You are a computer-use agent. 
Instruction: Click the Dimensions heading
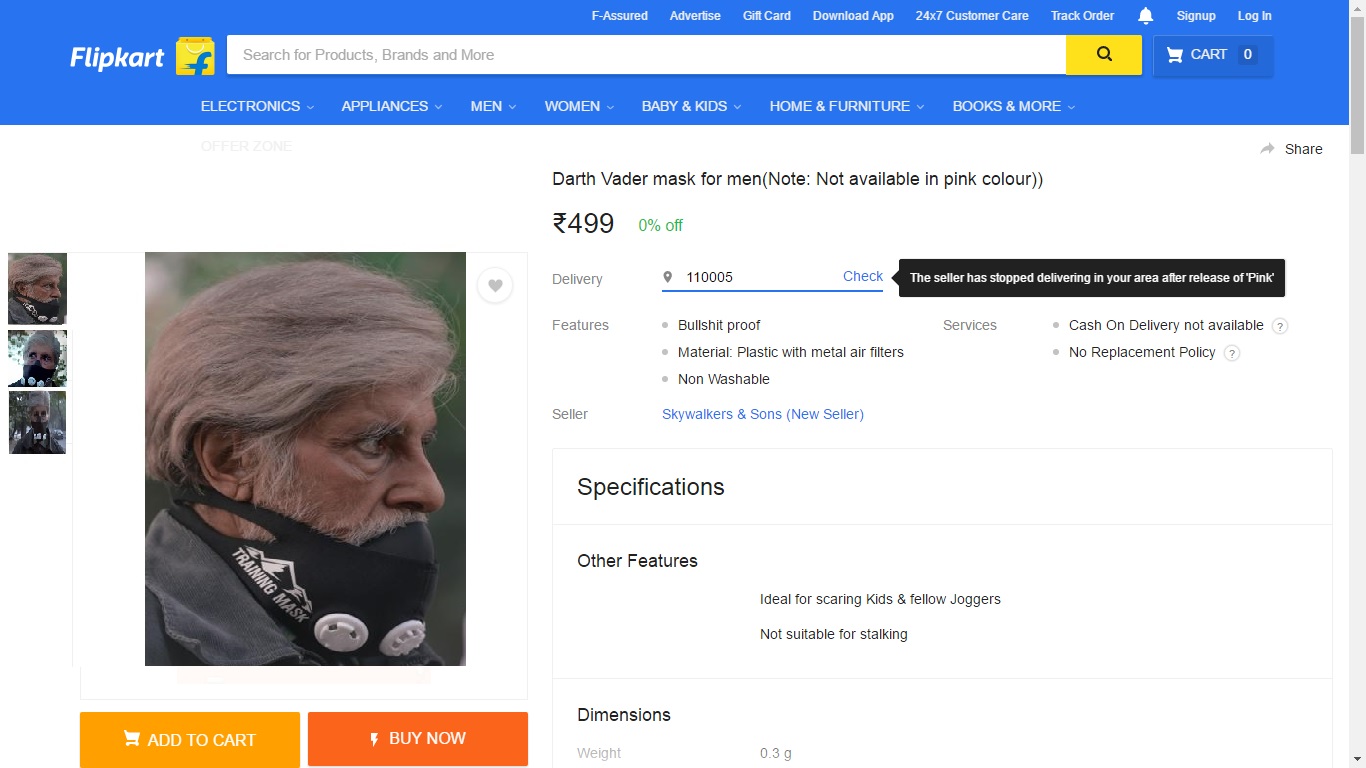[624, 715]
